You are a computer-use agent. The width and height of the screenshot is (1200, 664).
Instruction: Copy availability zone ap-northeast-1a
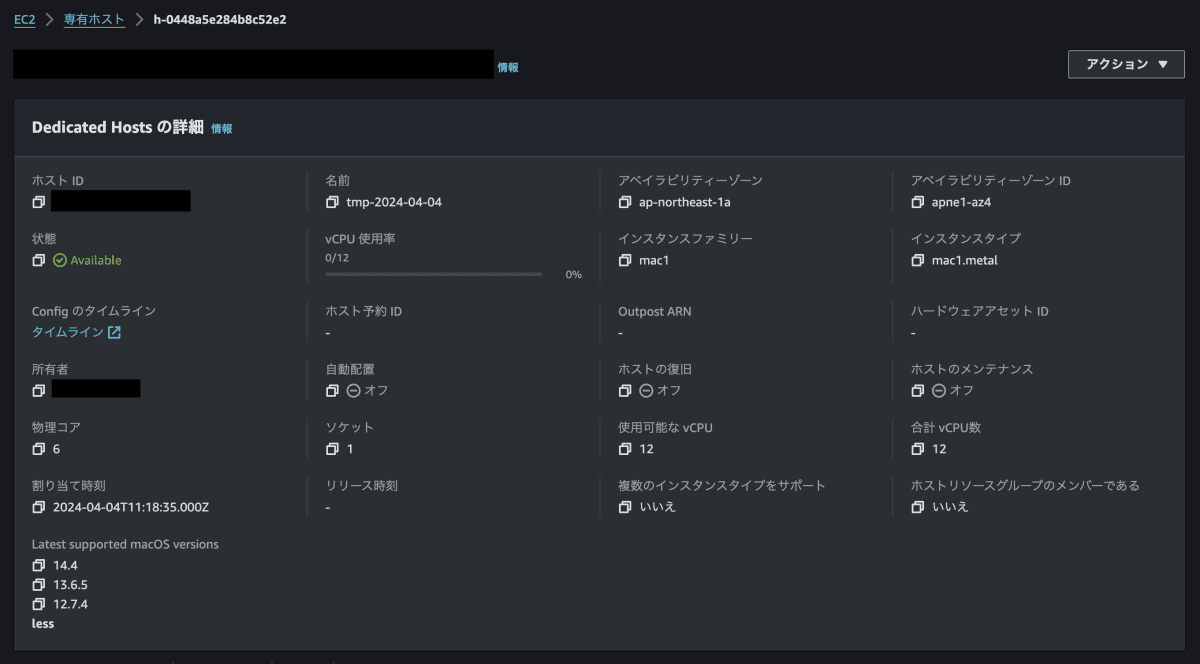click(625, 202)
